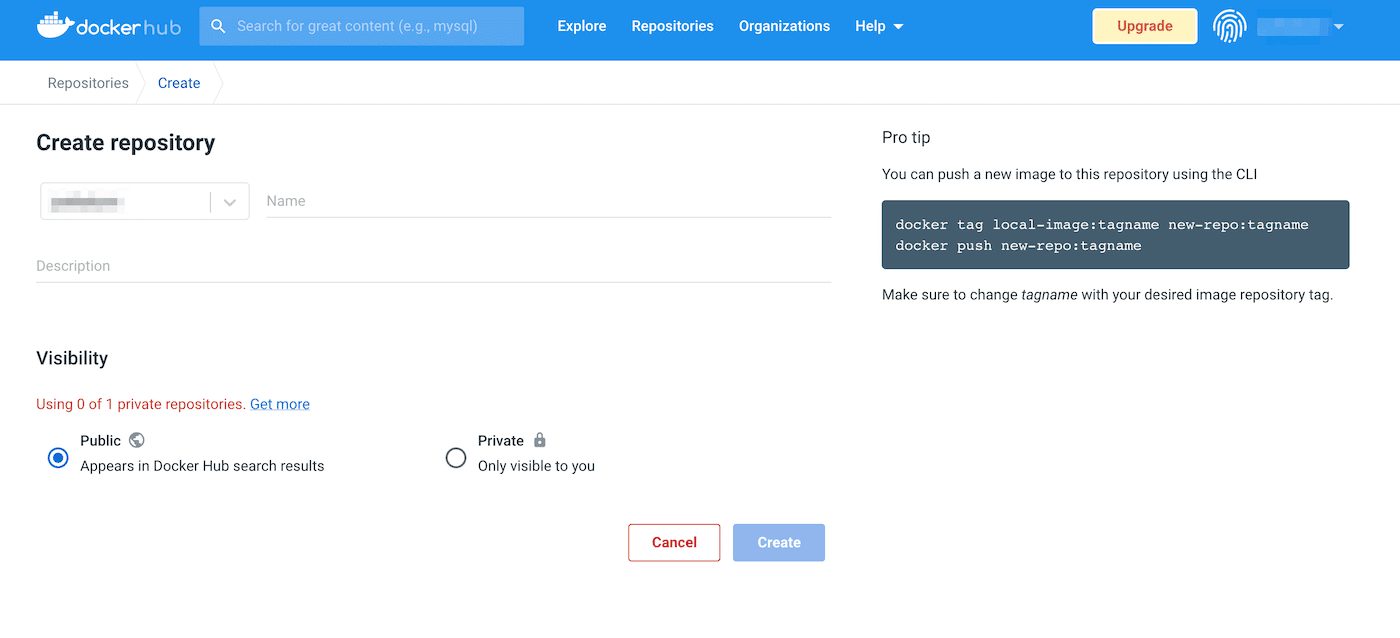The height and width of the screenshot is (638, 1400).
Task: Open the Explore page
Action: 581,26
